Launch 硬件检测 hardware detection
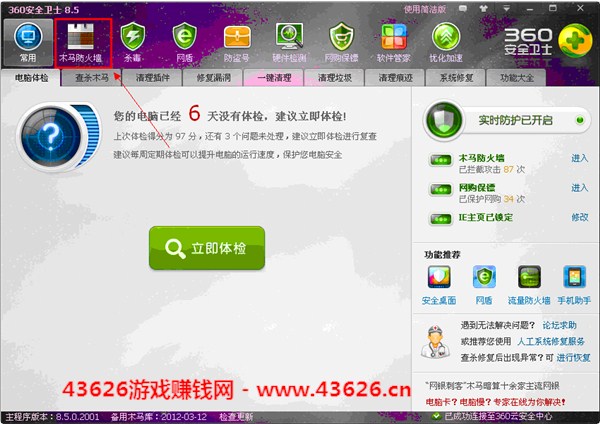 [x=289, y=43]
